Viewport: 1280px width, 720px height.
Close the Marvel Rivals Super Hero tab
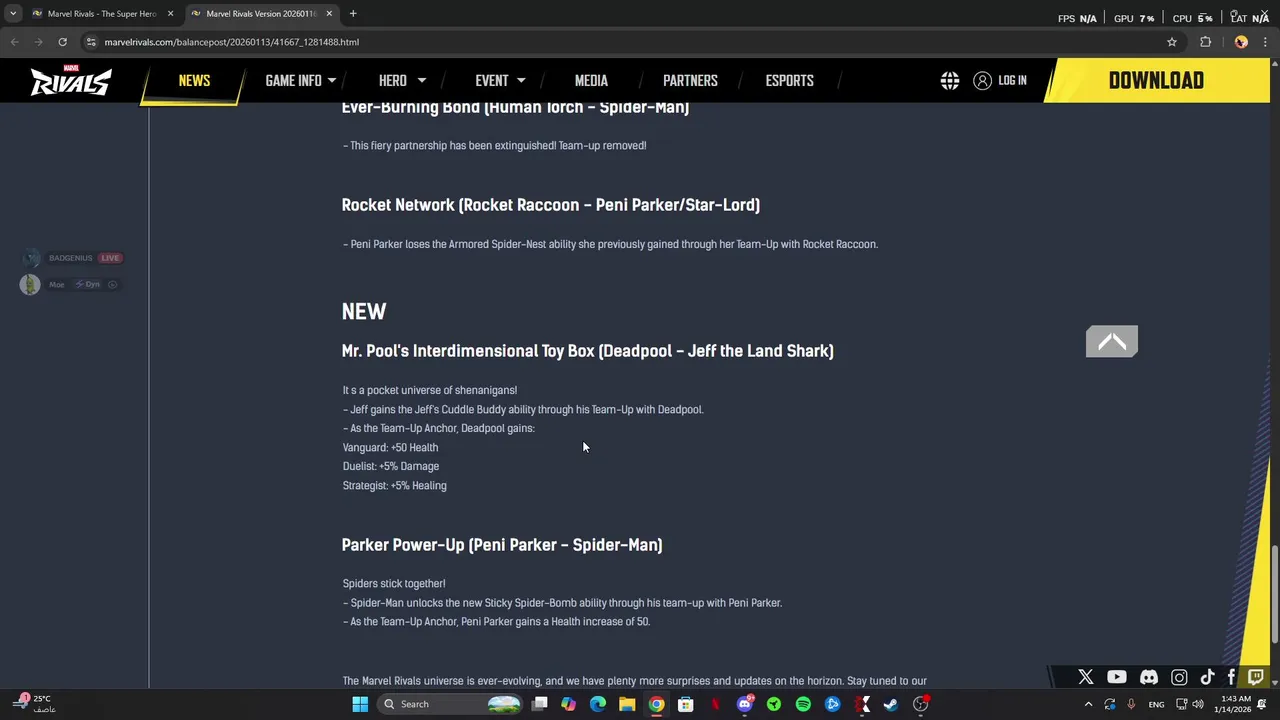pyautogui.click(x=170, y=14)
